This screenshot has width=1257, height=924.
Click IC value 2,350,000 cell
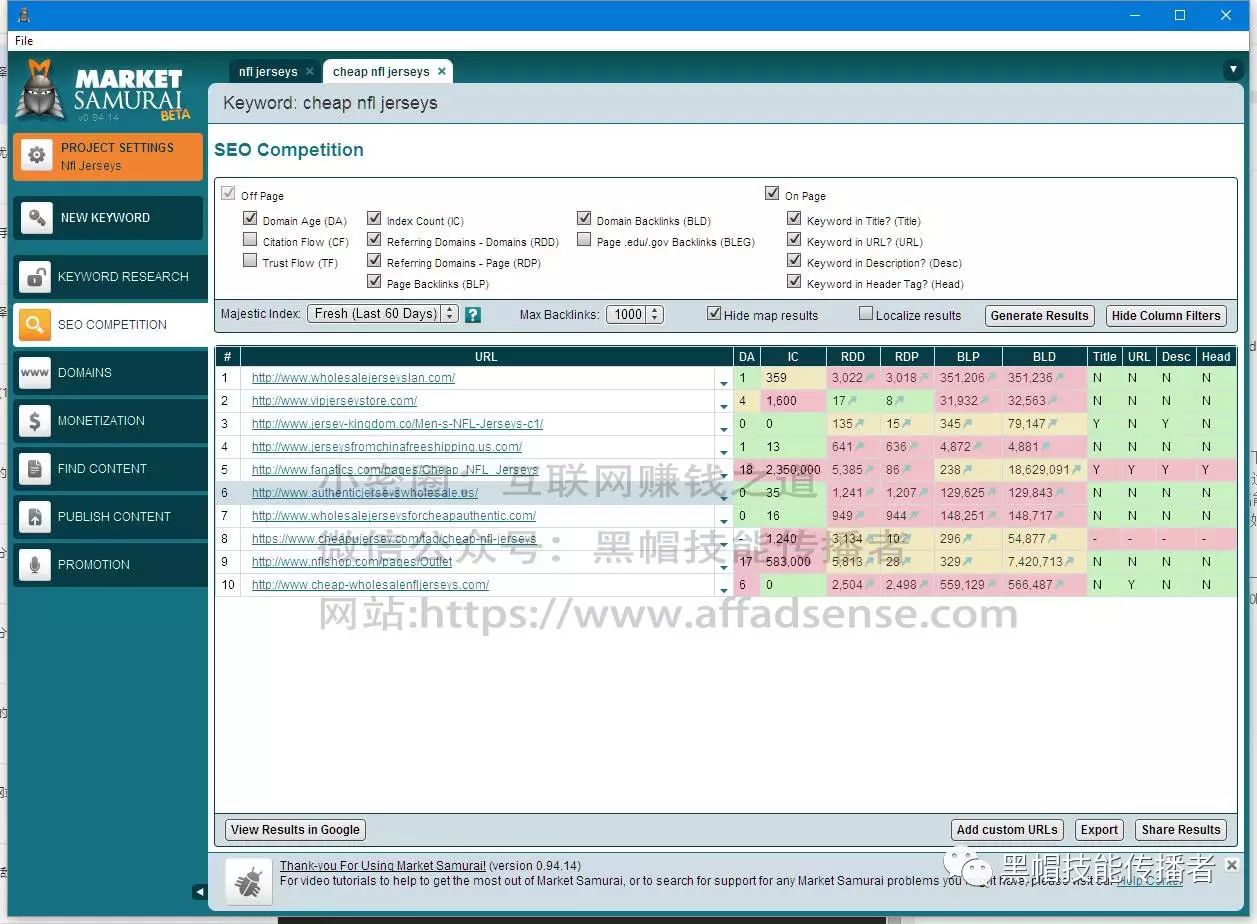click(793, 470)
